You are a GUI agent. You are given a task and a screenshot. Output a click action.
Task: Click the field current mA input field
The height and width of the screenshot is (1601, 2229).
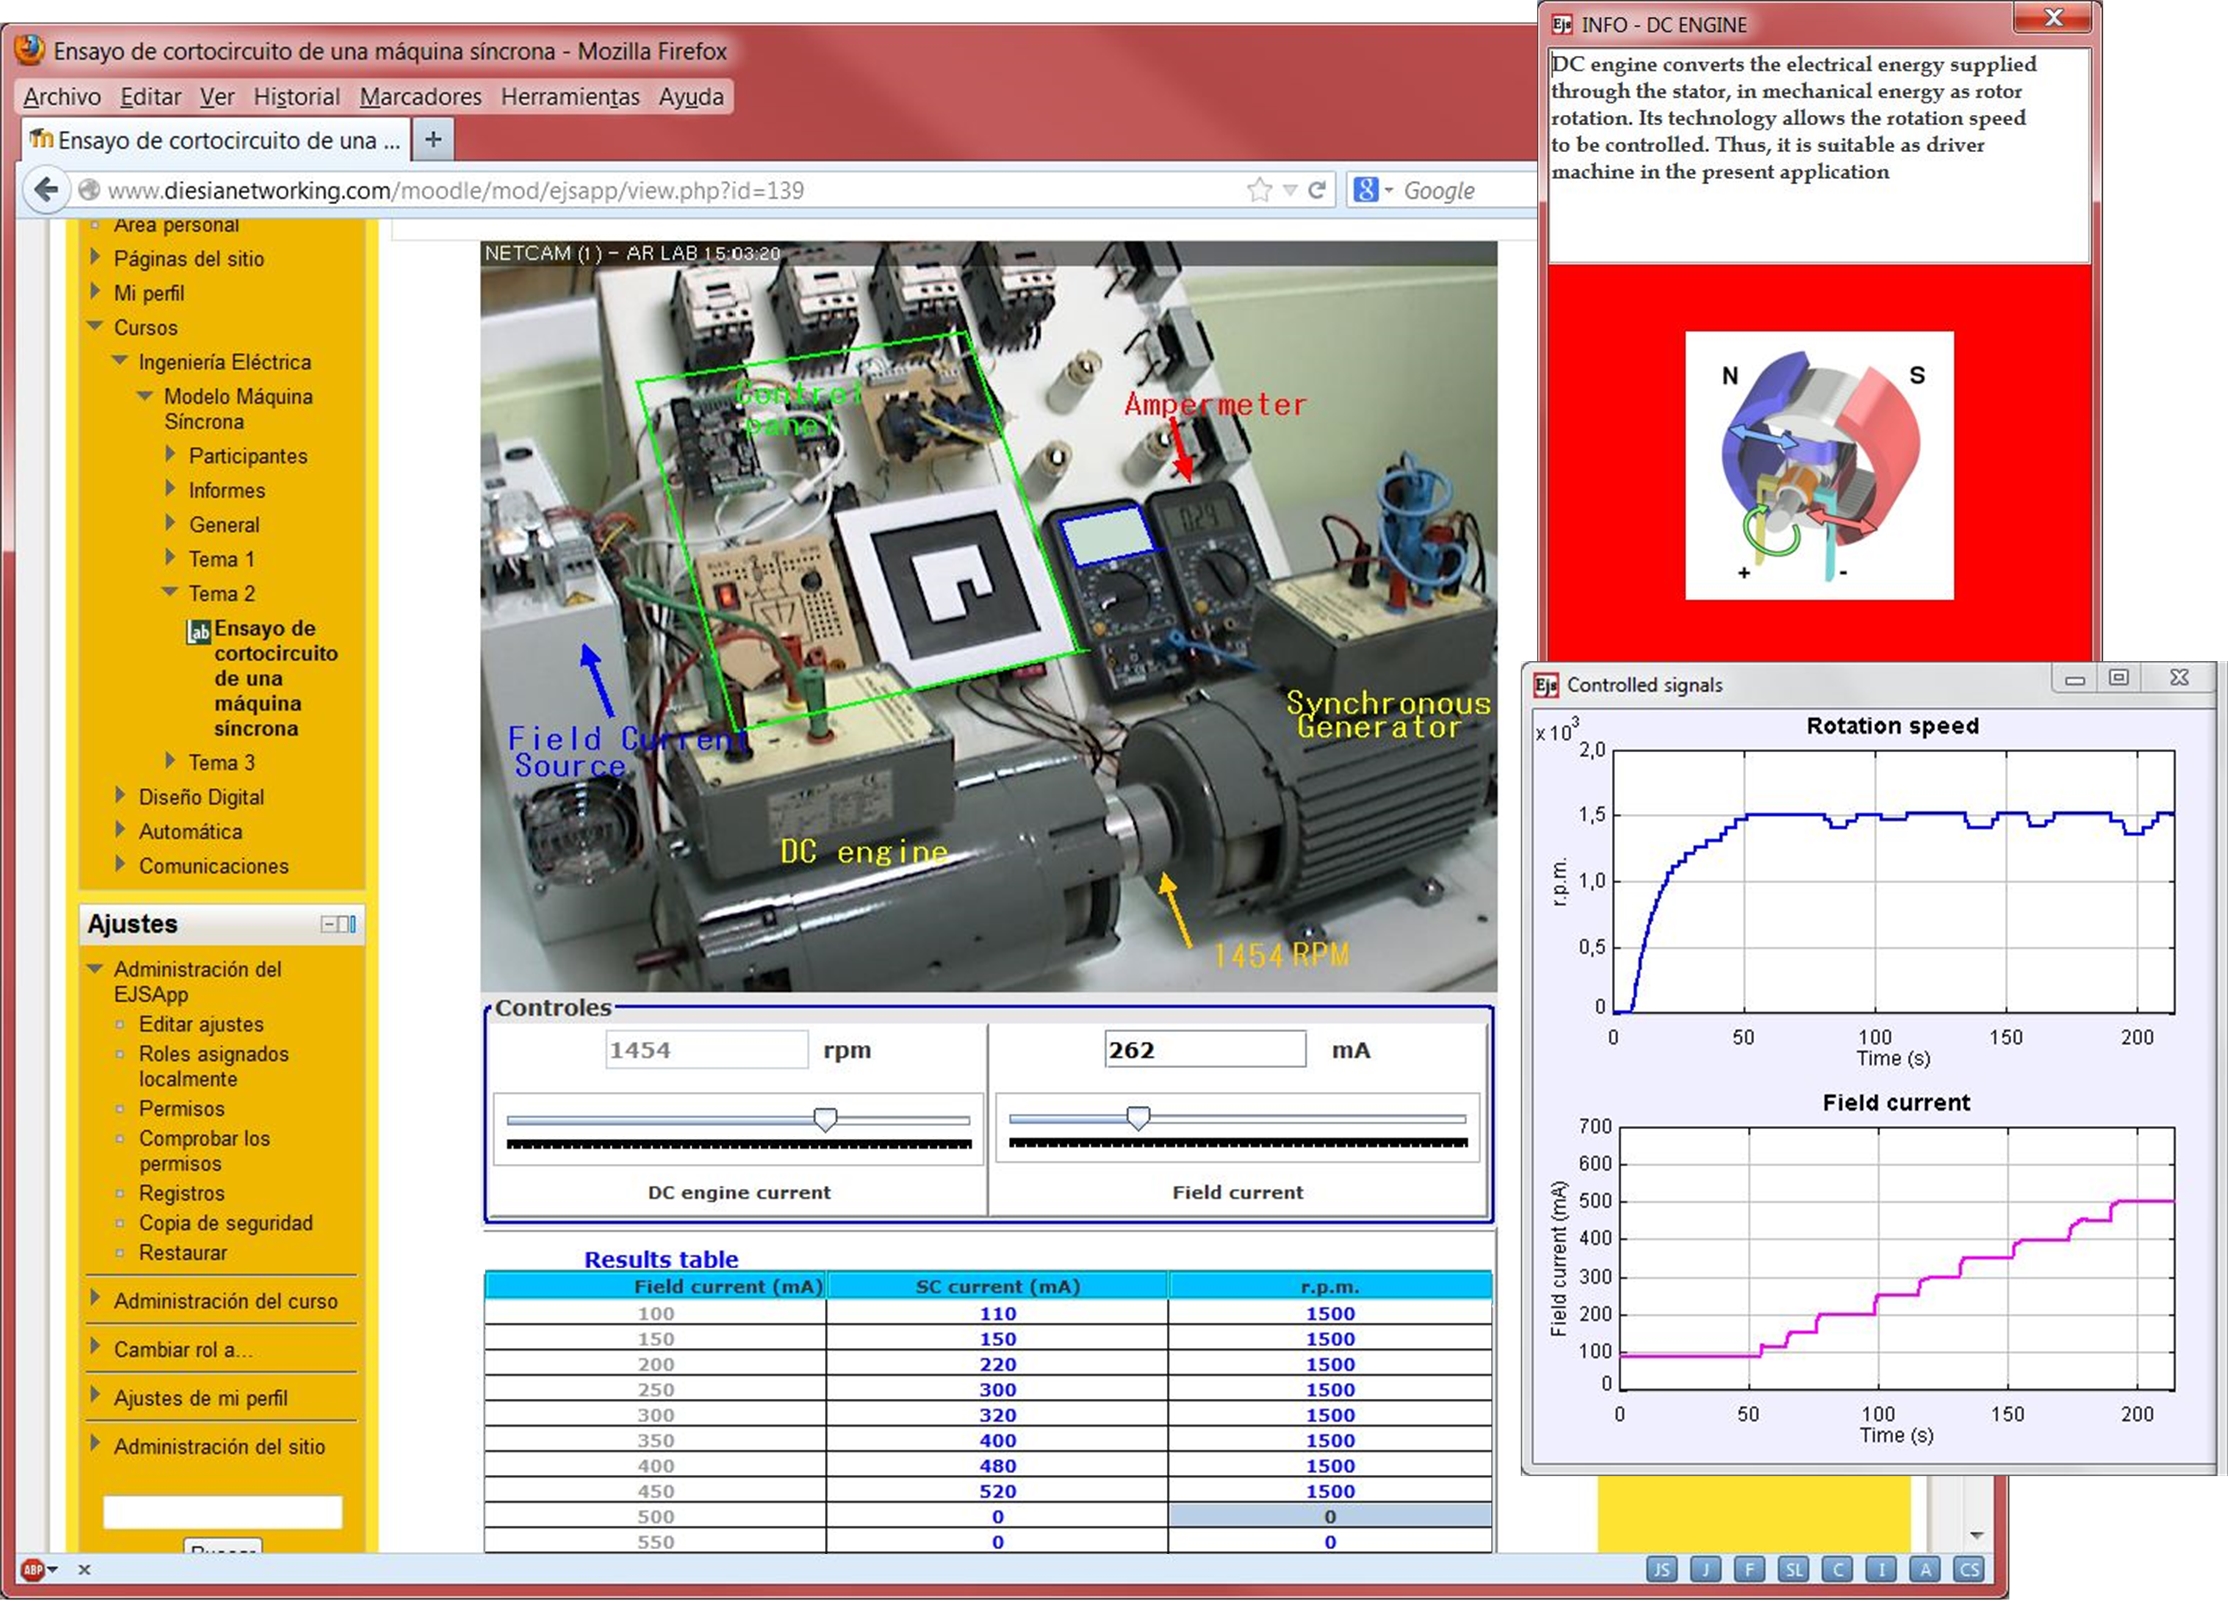tap(1204, 1050)
